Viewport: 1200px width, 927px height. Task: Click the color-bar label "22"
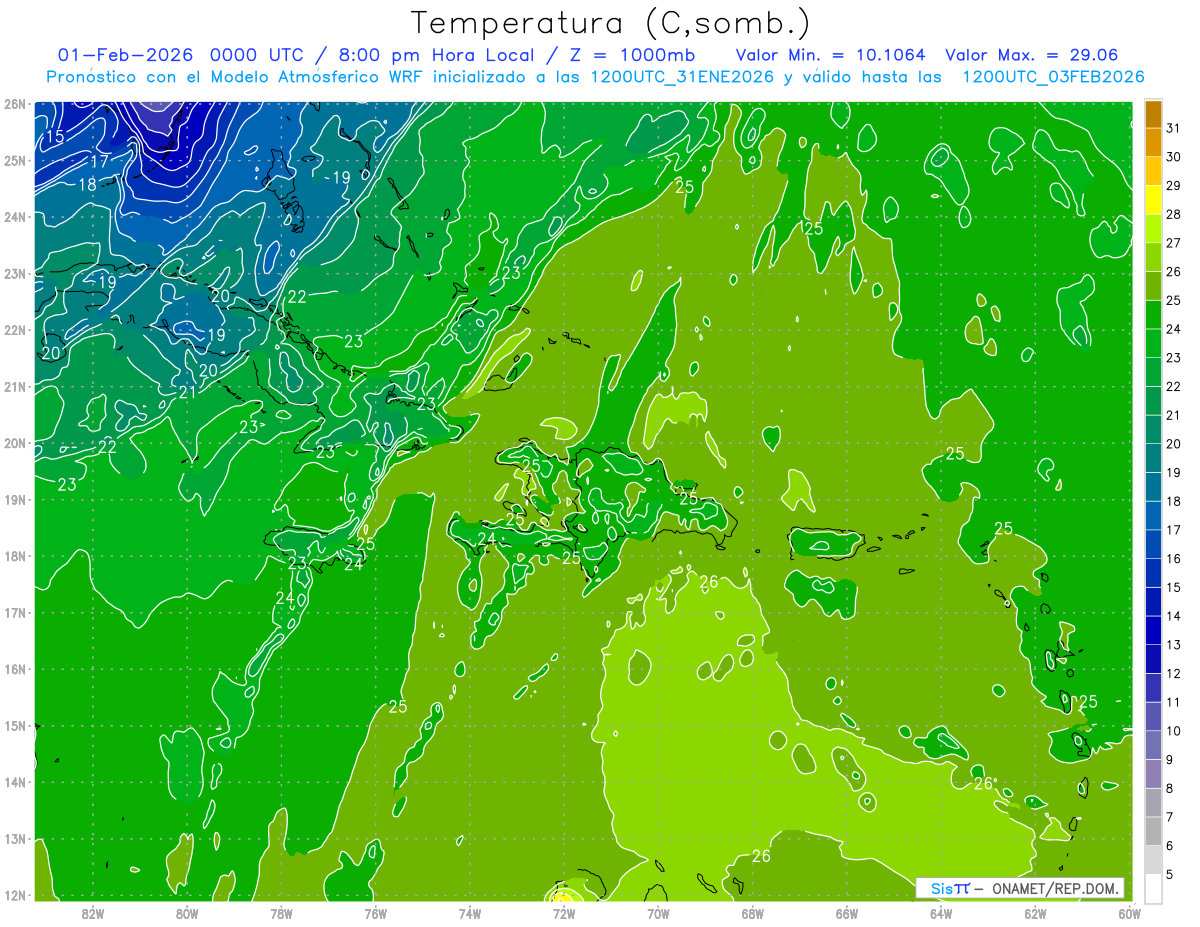tap(1173, 387)
